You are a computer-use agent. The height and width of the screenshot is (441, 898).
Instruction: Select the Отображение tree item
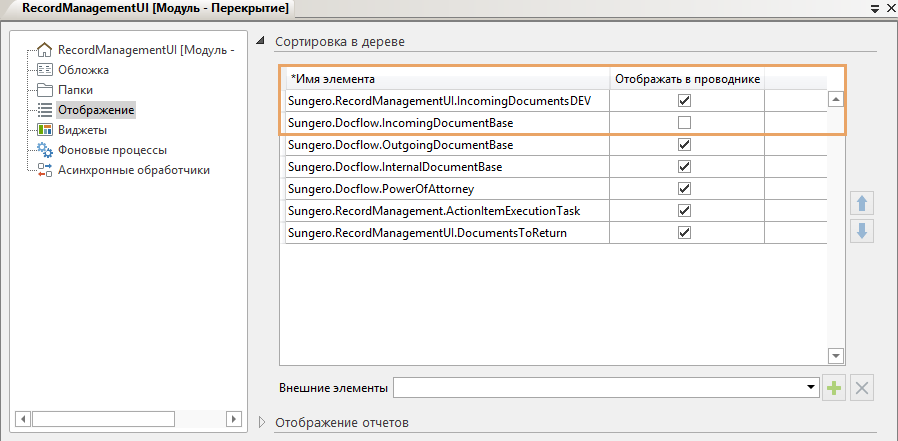pos(96,110)
